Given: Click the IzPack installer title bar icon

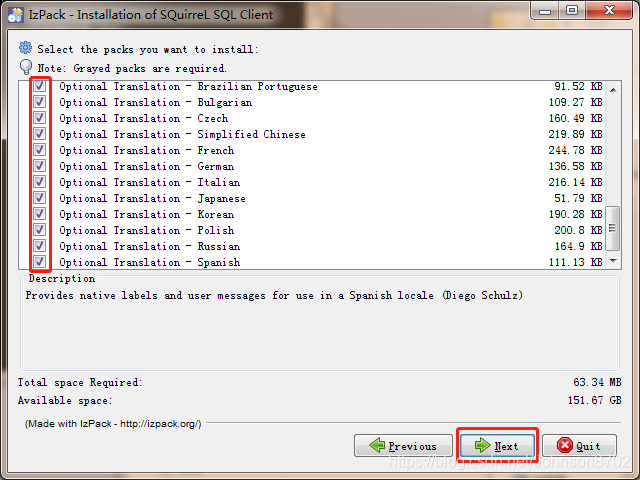Looking at the screenshot, I should [x=16, y=15].
